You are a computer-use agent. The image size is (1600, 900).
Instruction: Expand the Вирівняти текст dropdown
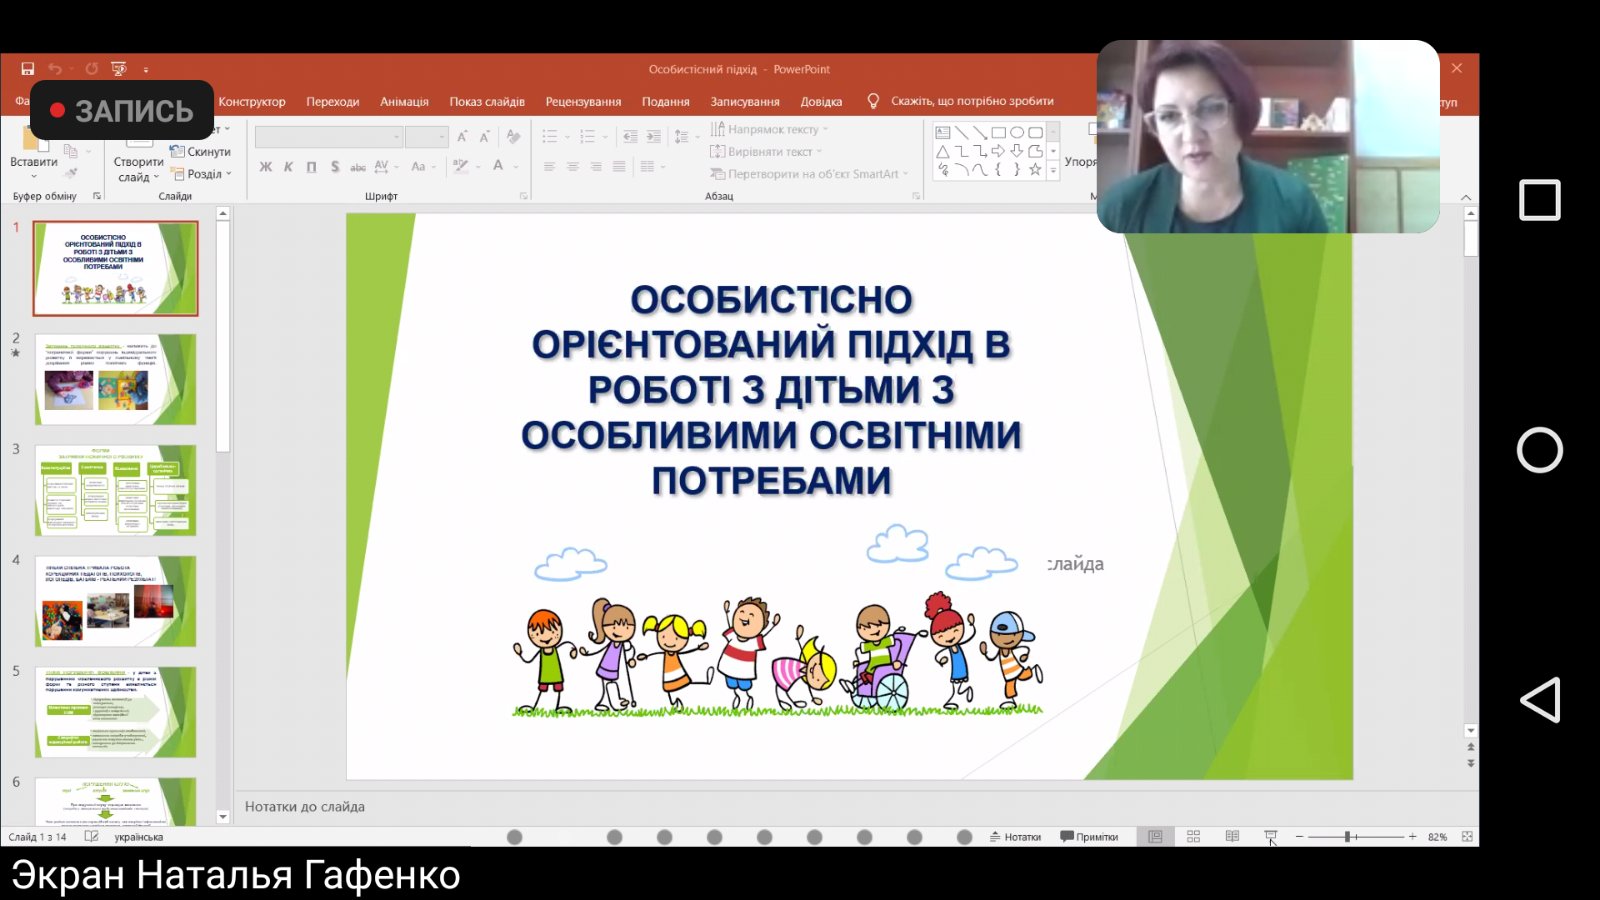766,152
